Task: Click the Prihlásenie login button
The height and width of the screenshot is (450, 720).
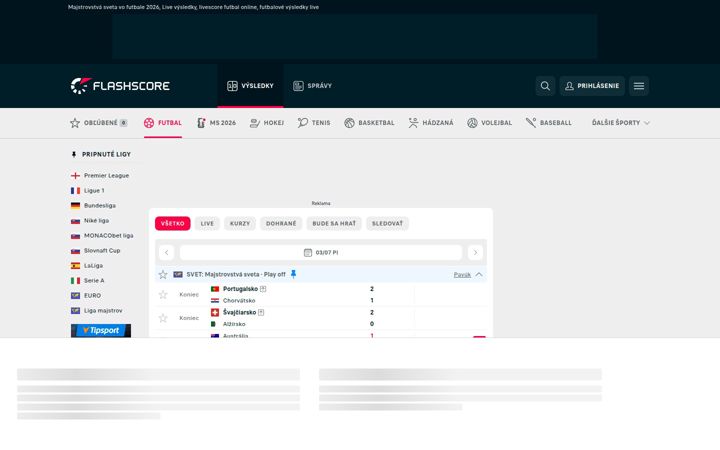Action: pyautogui.click(x=592, y=86)
